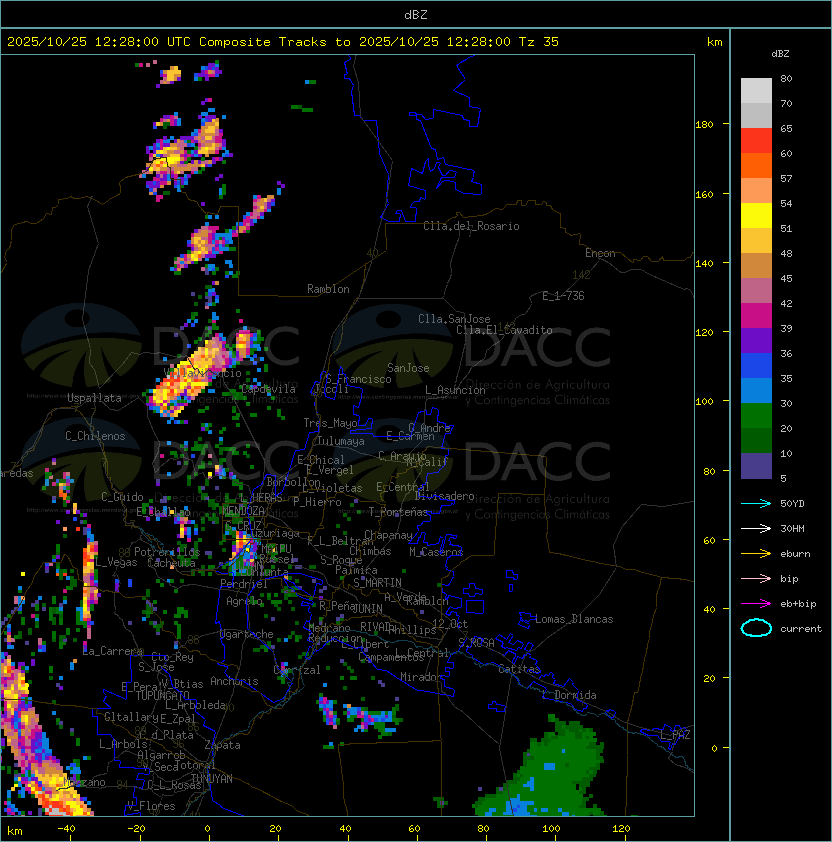Click the 'current' legend label

point(801,629)
